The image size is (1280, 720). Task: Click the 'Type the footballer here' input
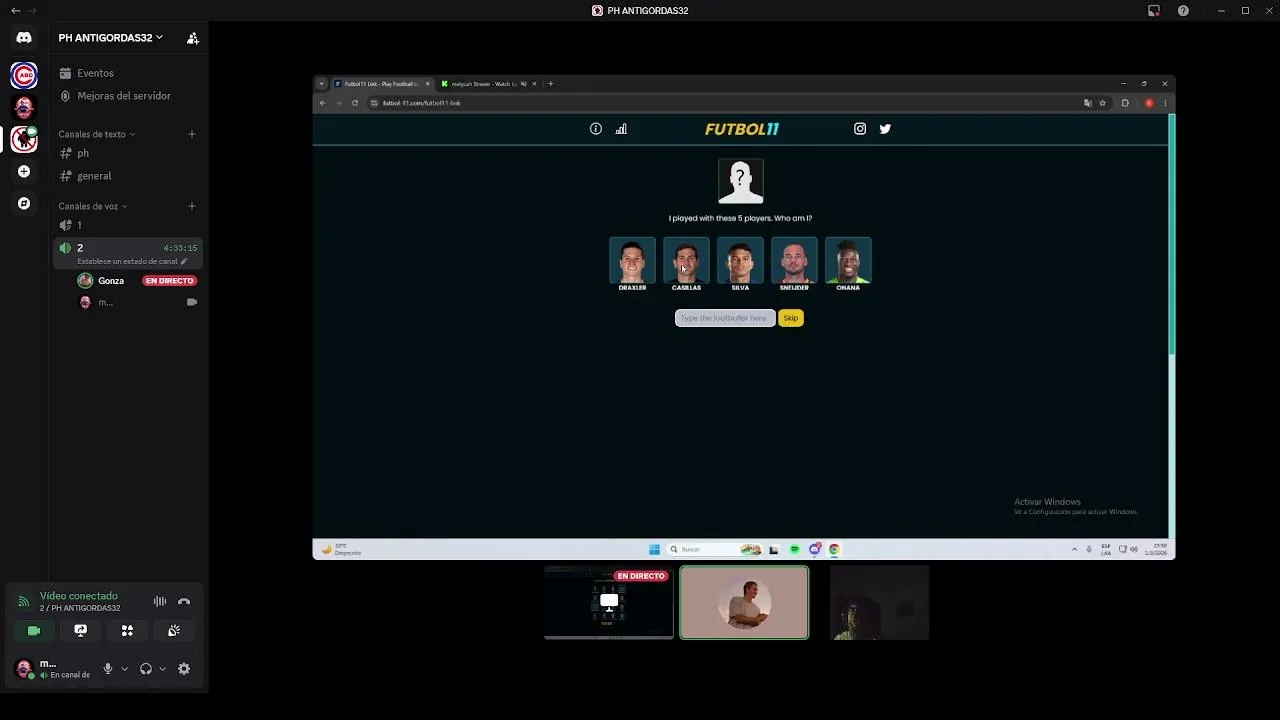click(x=725, y=318)
